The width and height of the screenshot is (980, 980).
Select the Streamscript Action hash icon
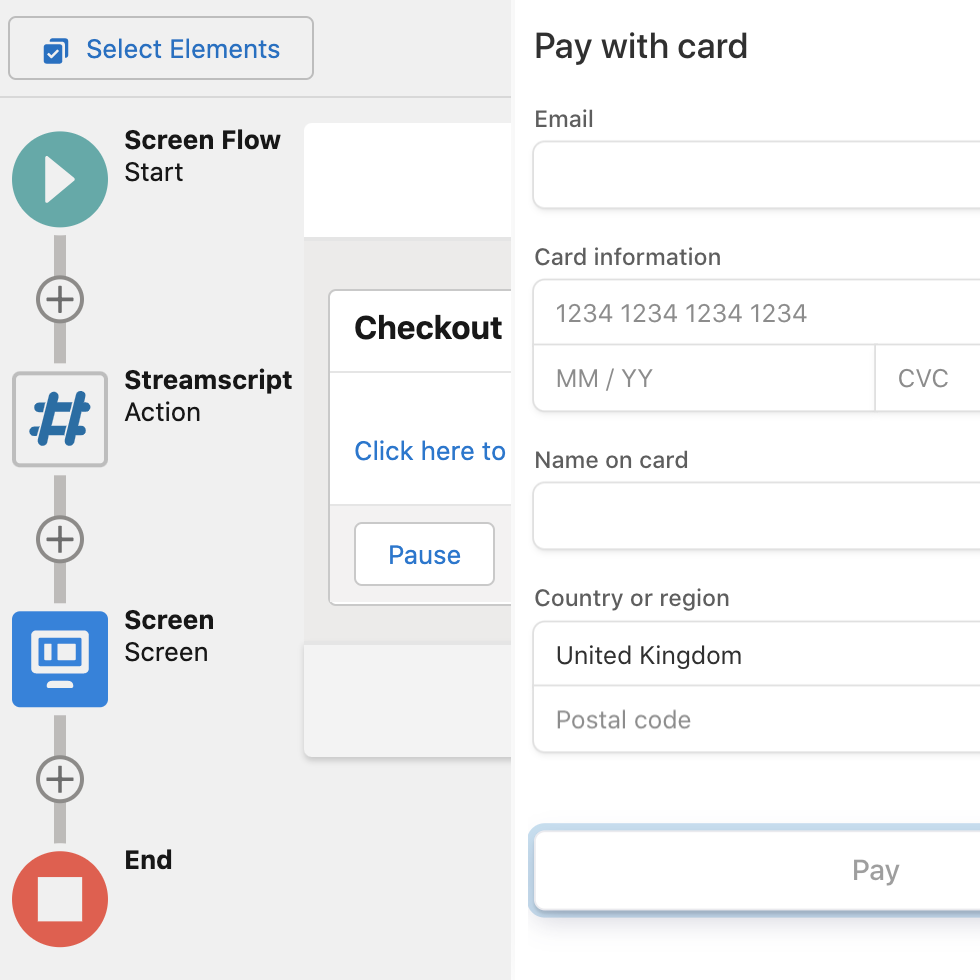tap(60, 419)
